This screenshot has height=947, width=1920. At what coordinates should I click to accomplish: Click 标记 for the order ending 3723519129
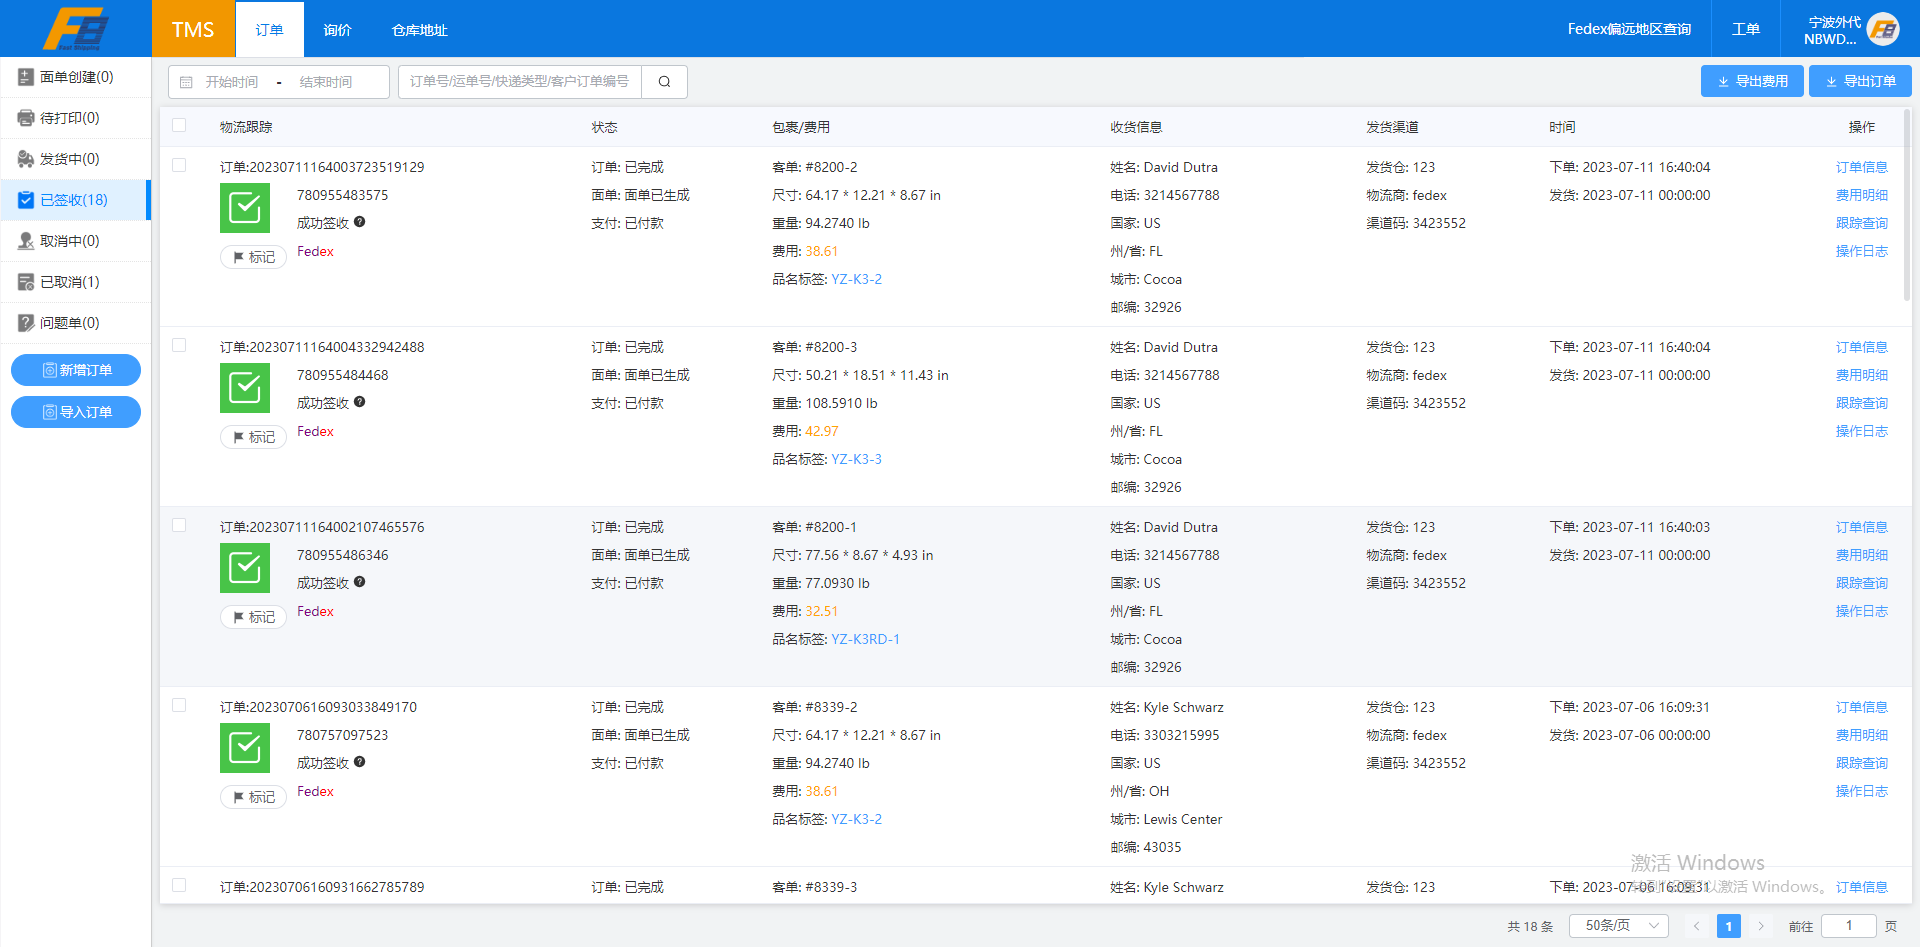coord(254,257)
